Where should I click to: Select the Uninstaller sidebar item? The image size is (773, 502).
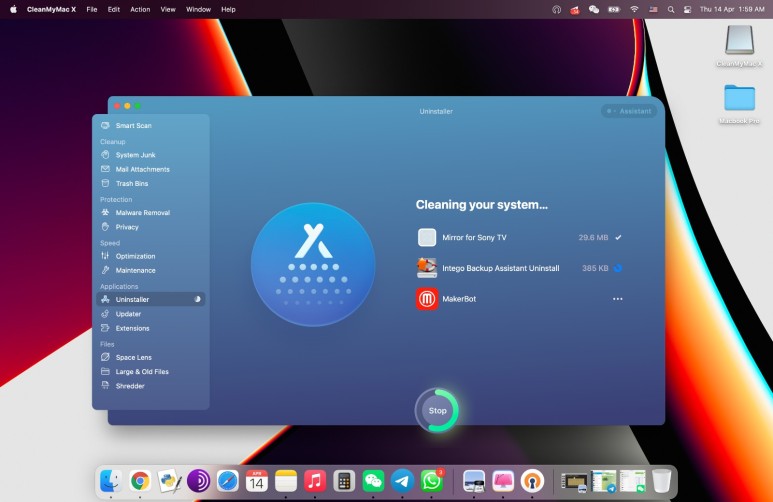151,299
